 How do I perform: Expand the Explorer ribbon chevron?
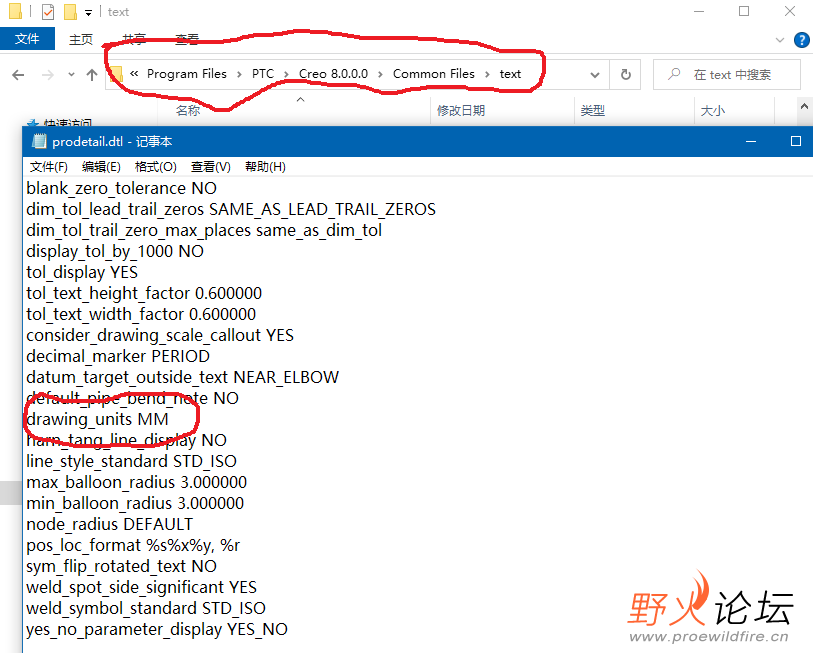pyautogui.click(x=779, y=40)
